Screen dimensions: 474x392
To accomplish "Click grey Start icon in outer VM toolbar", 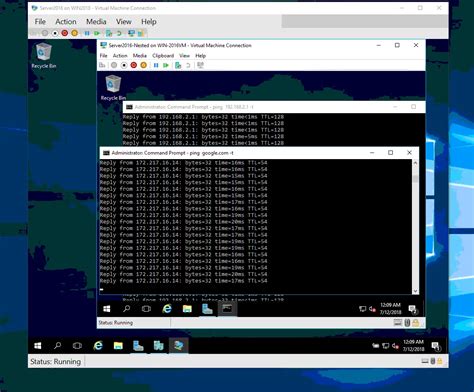I will pos(45,33).
